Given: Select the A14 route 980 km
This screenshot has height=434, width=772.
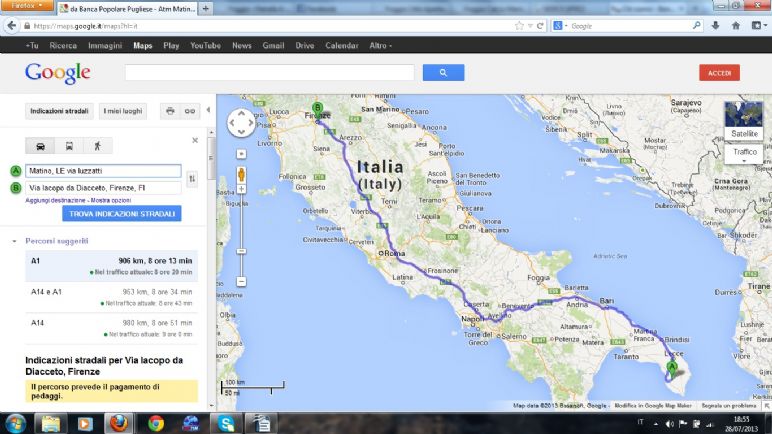Looking at the screenshot, I should [x=111, y=328].
